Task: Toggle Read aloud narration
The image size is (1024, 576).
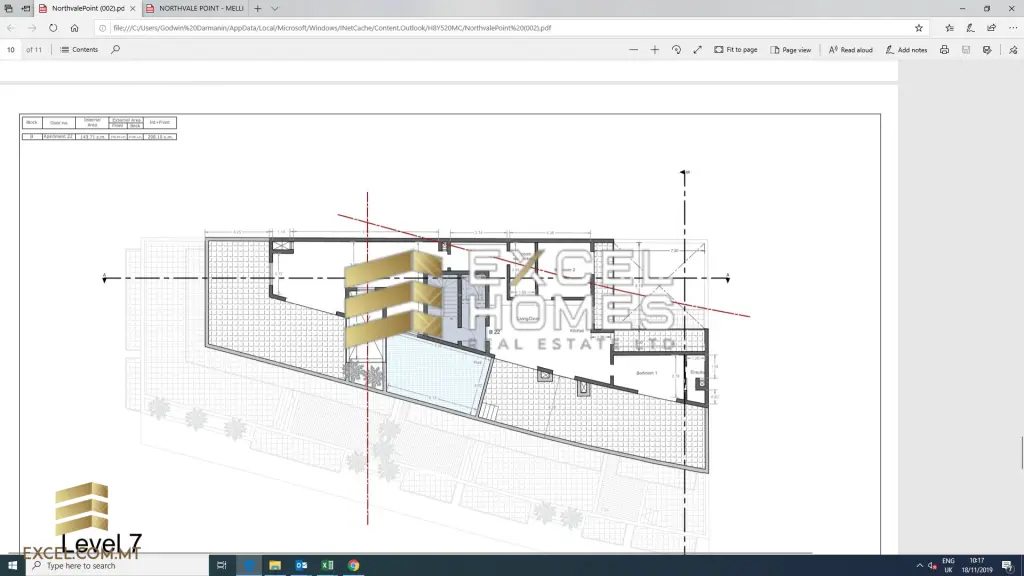Action: tap(850, 49)
